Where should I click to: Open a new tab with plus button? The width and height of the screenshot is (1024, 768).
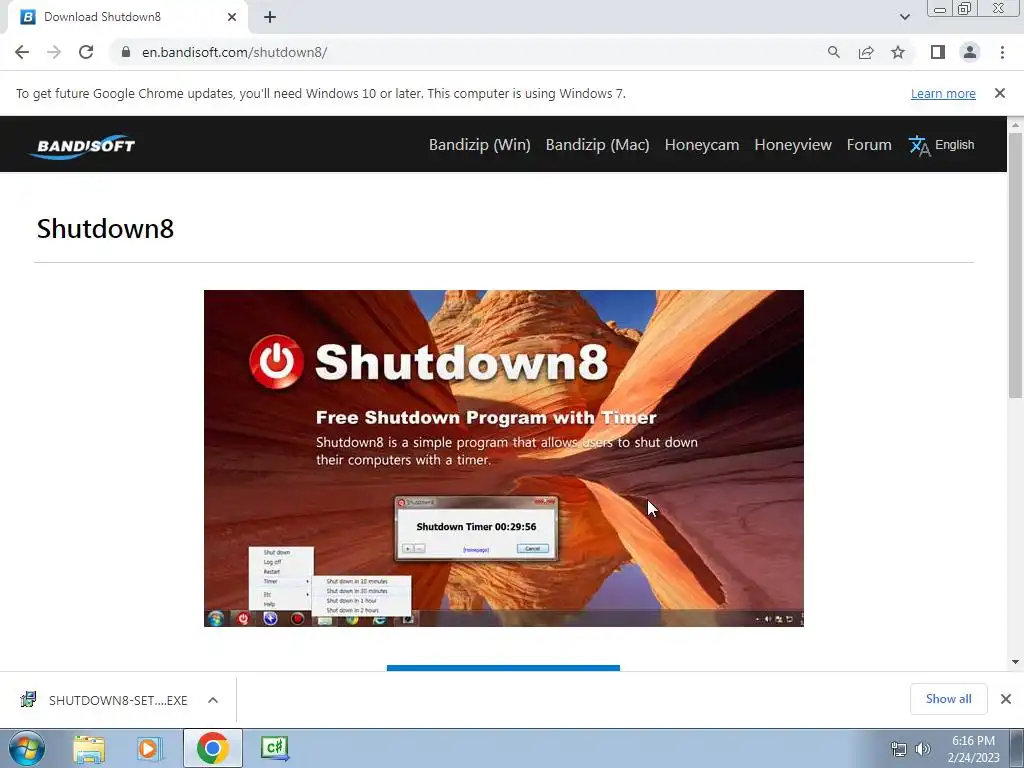pos(270,17)
